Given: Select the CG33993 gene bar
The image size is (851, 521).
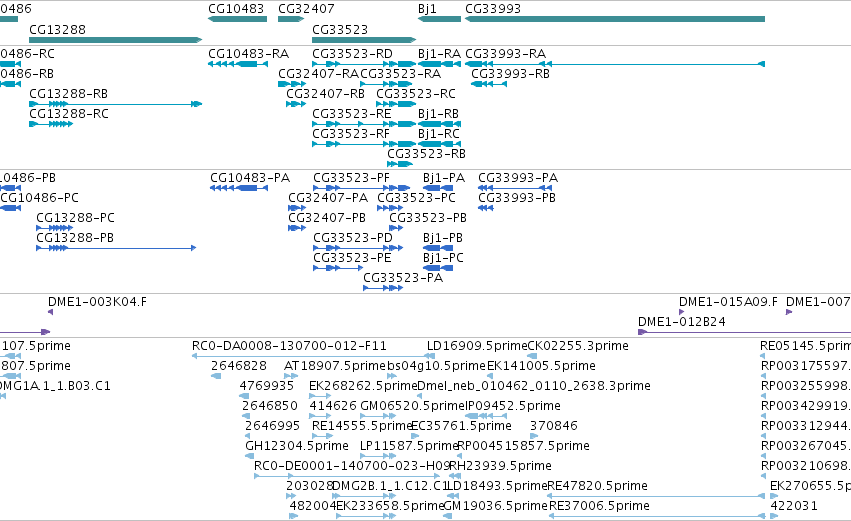Looking at the screenshot, I should point(615,19).
